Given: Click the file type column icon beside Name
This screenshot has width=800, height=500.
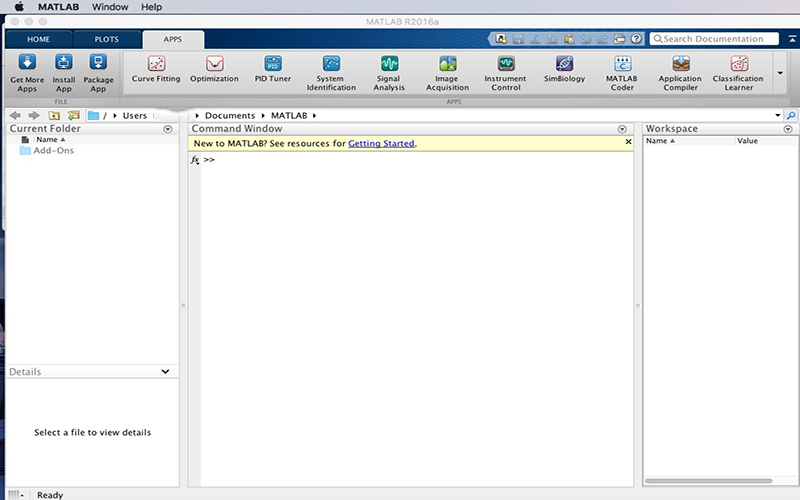Looking at the screenshot, I should [x=25, y=139].
